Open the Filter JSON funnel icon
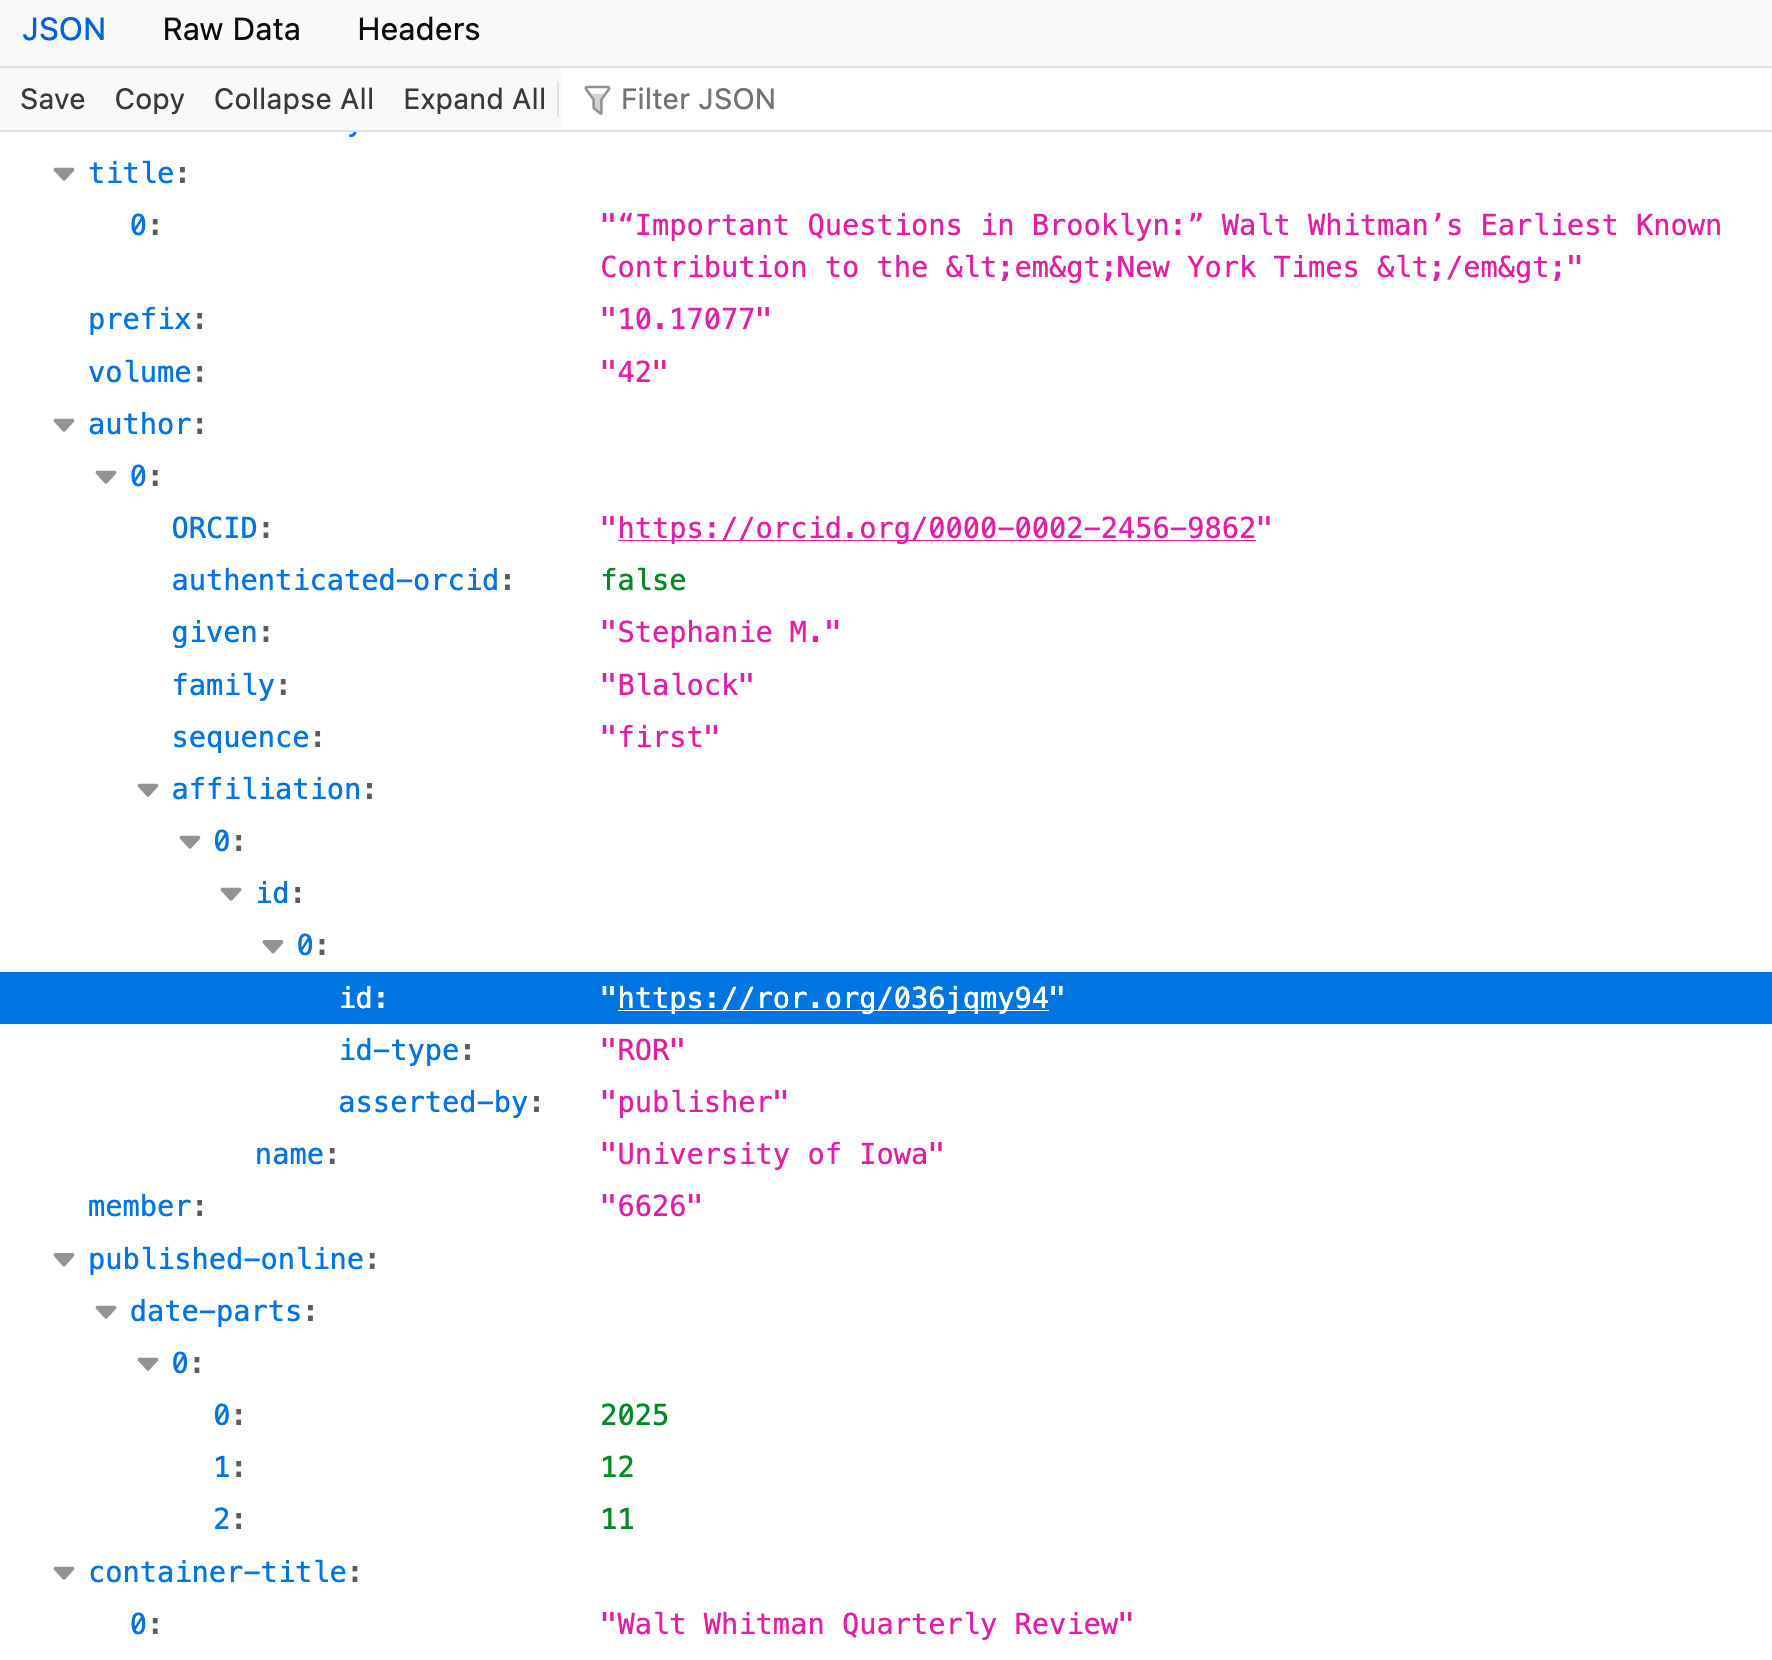The image size is (1772, 1660). (x=597, y=98)
